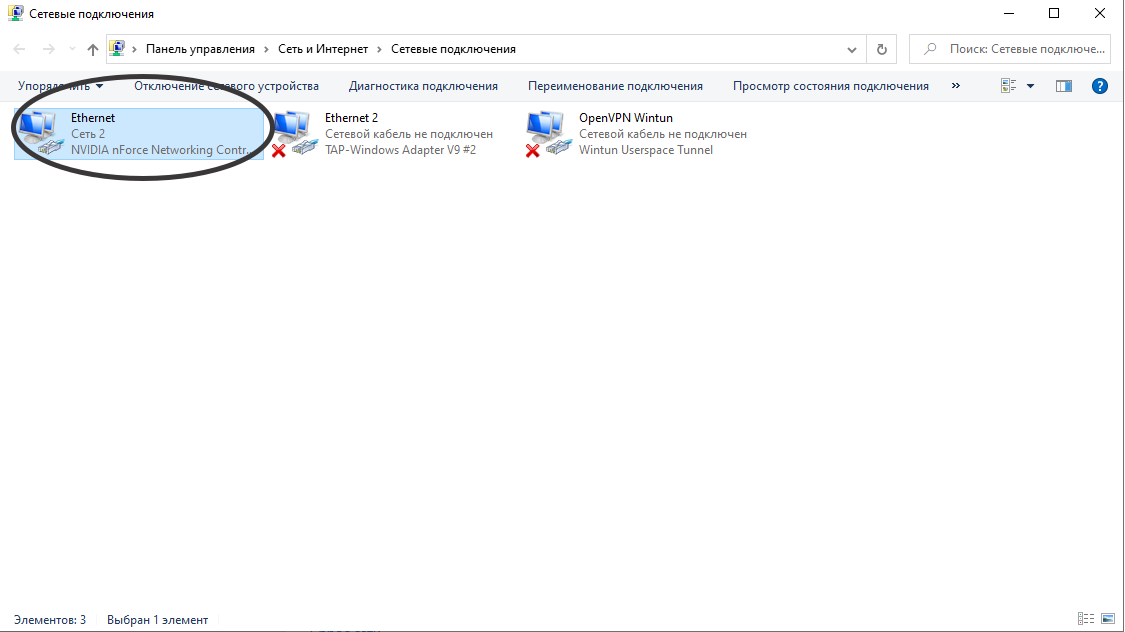
Task: Click the Help question mark icon
Action: 1100,86
